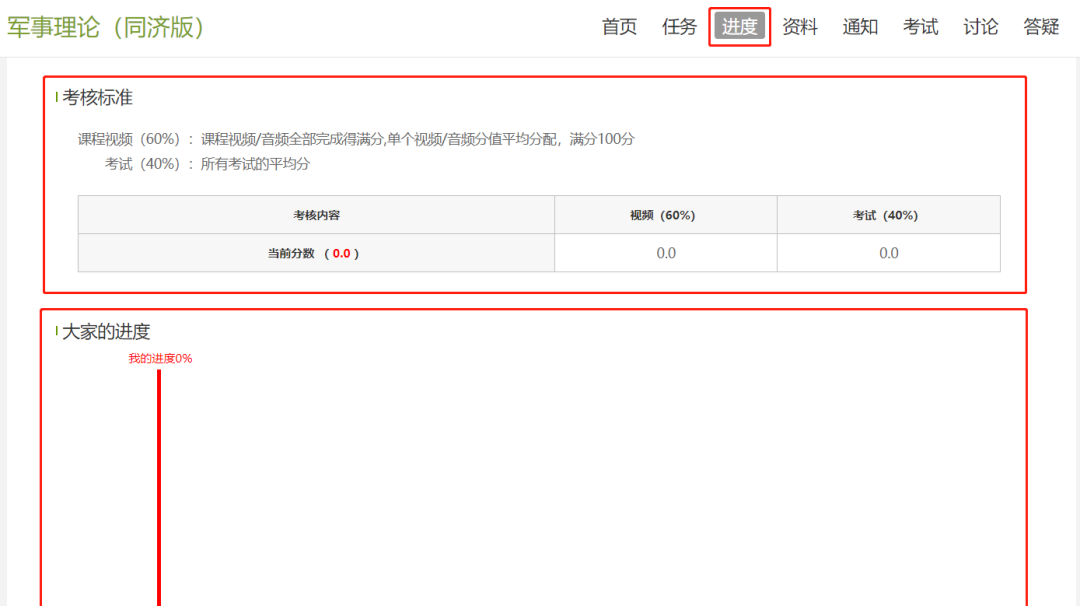Viewport: 1080px width, 606px height.
Task: Select the 考试（40%） column header
Action: [x=888, y=215]
